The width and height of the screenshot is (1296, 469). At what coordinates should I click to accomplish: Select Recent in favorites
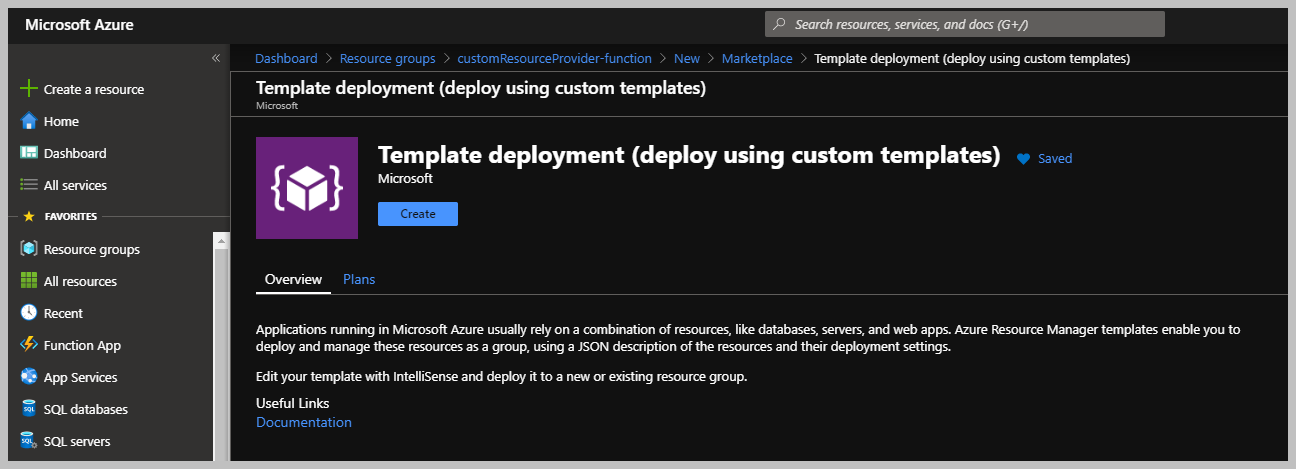click(x=63, y=313)
